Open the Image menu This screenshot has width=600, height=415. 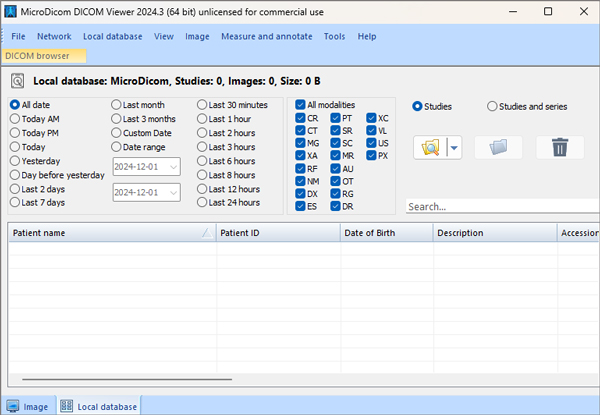[197, 36]
